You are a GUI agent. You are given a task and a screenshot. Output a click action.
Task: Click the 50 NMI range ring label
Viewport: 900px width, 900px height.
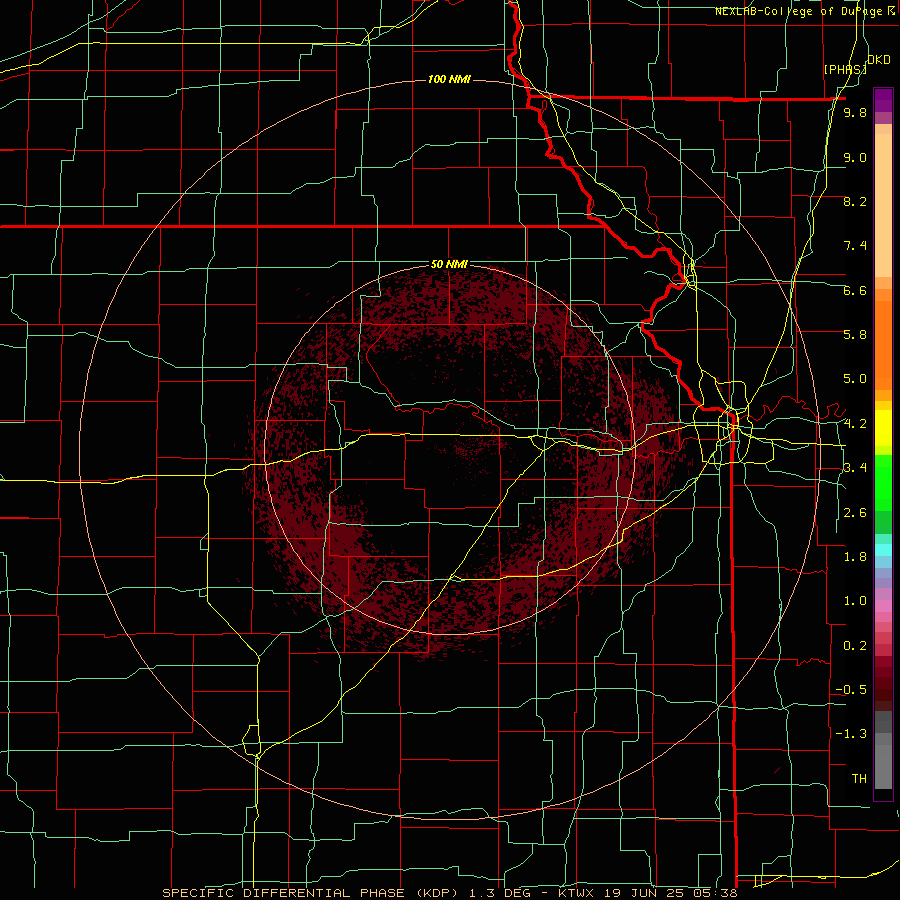click(x=449, y=264)
